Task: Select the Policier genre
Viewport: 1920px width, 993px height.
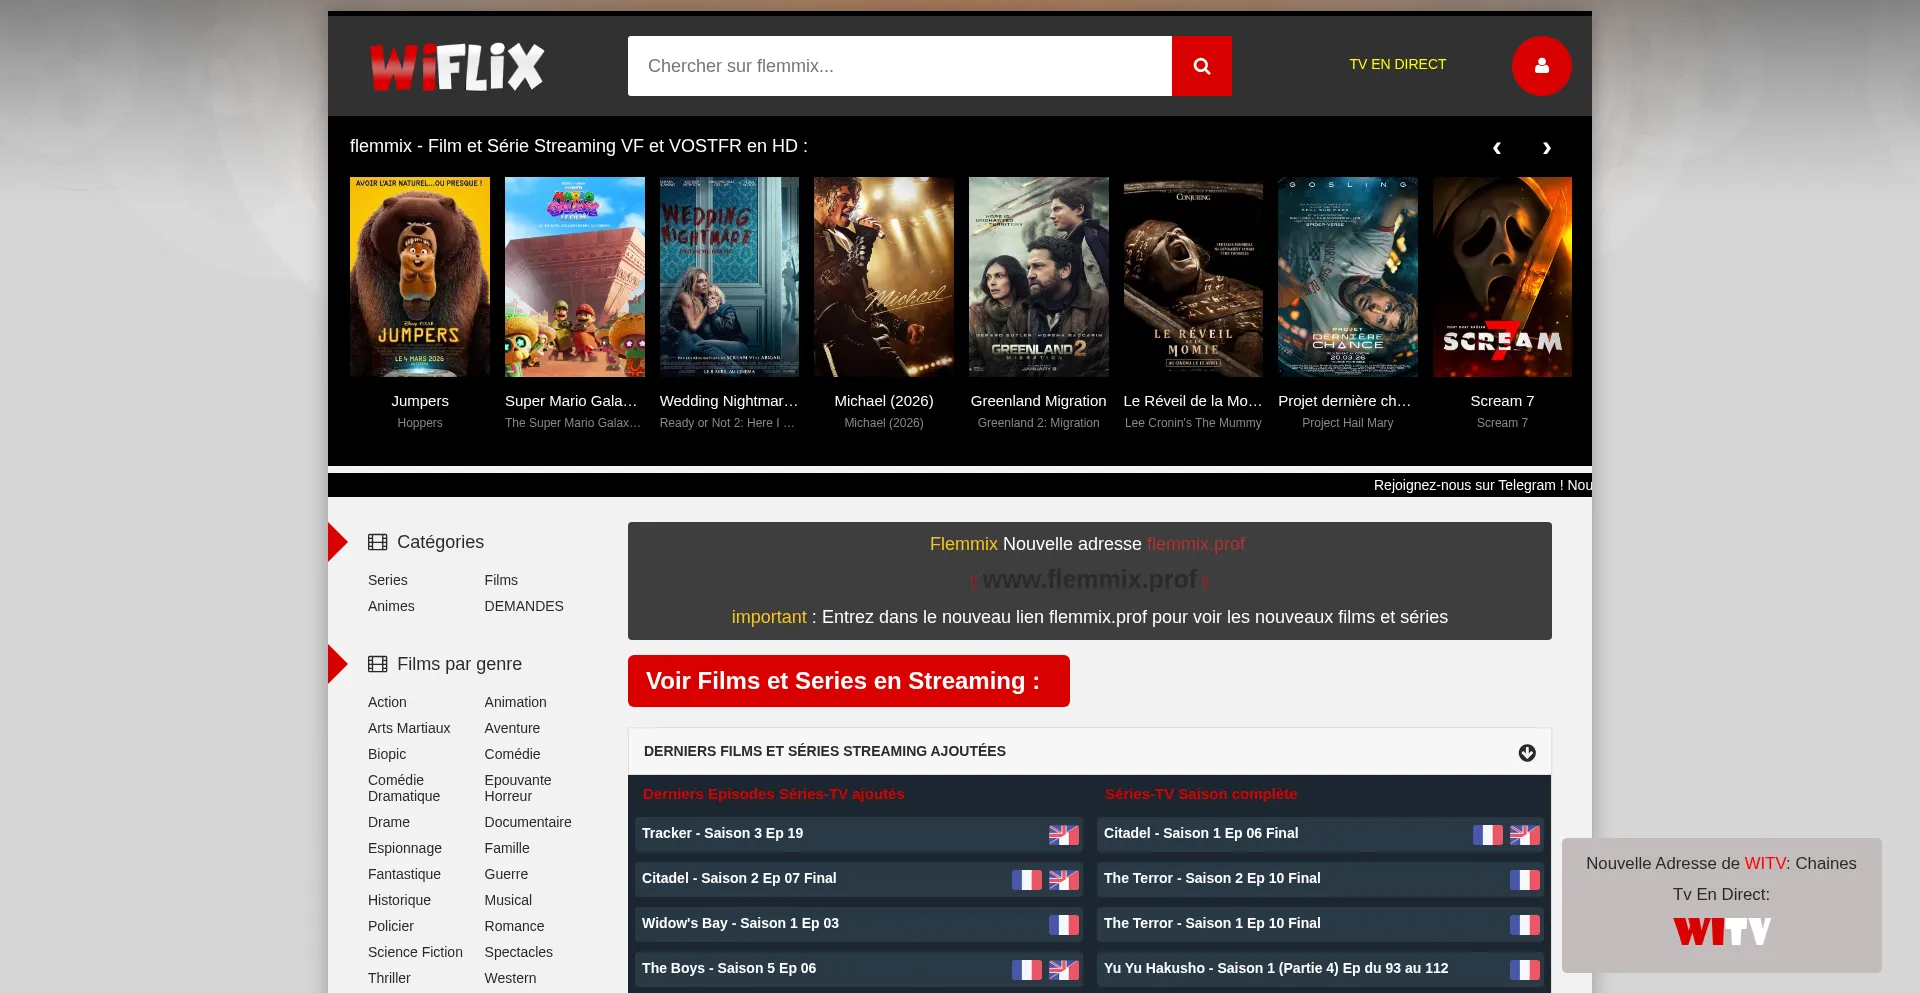Action: [391, 926]
